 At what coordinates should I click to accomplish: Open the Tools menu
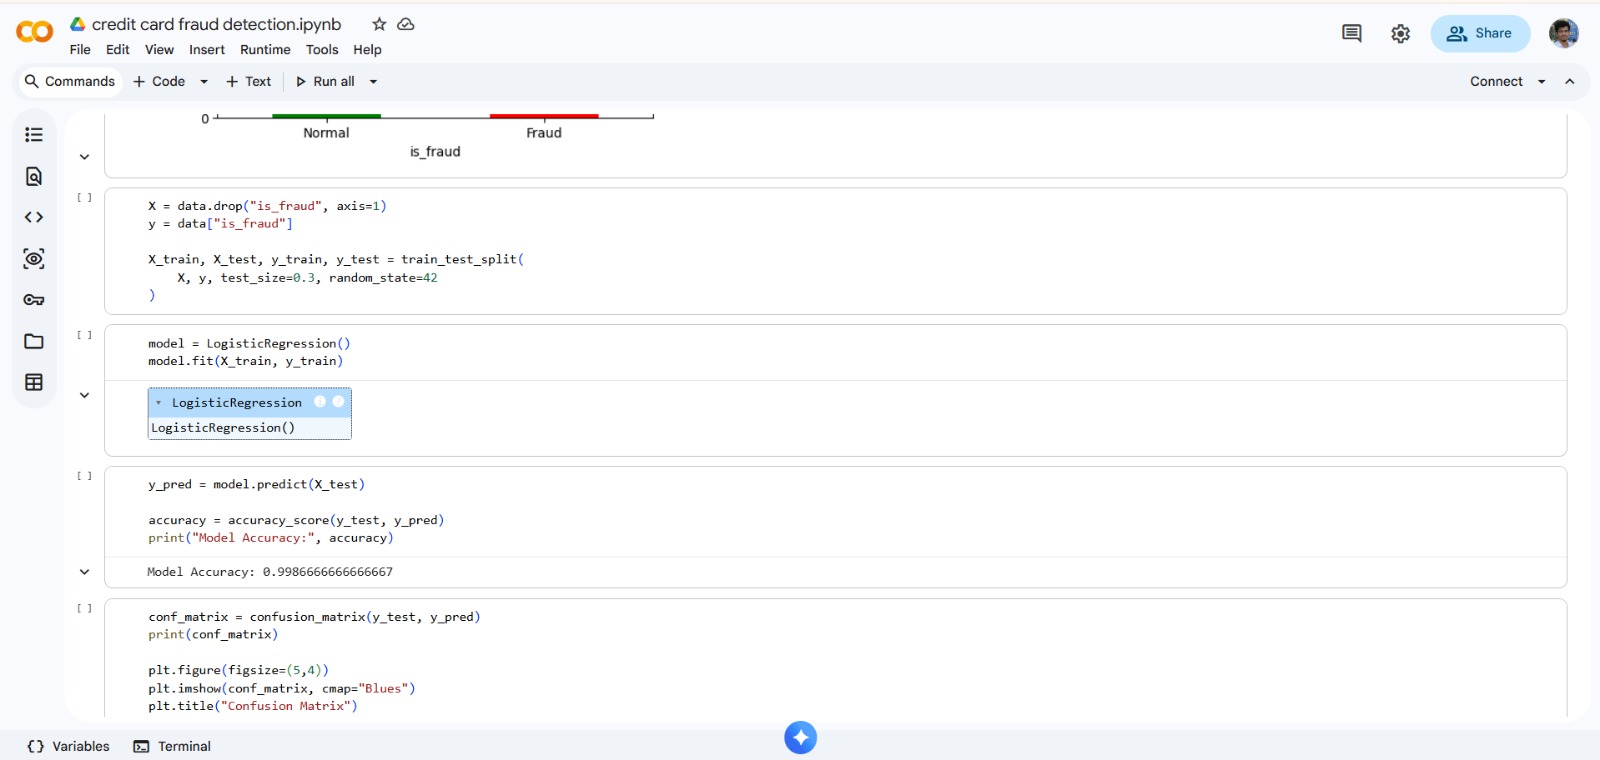click(322, 50)
